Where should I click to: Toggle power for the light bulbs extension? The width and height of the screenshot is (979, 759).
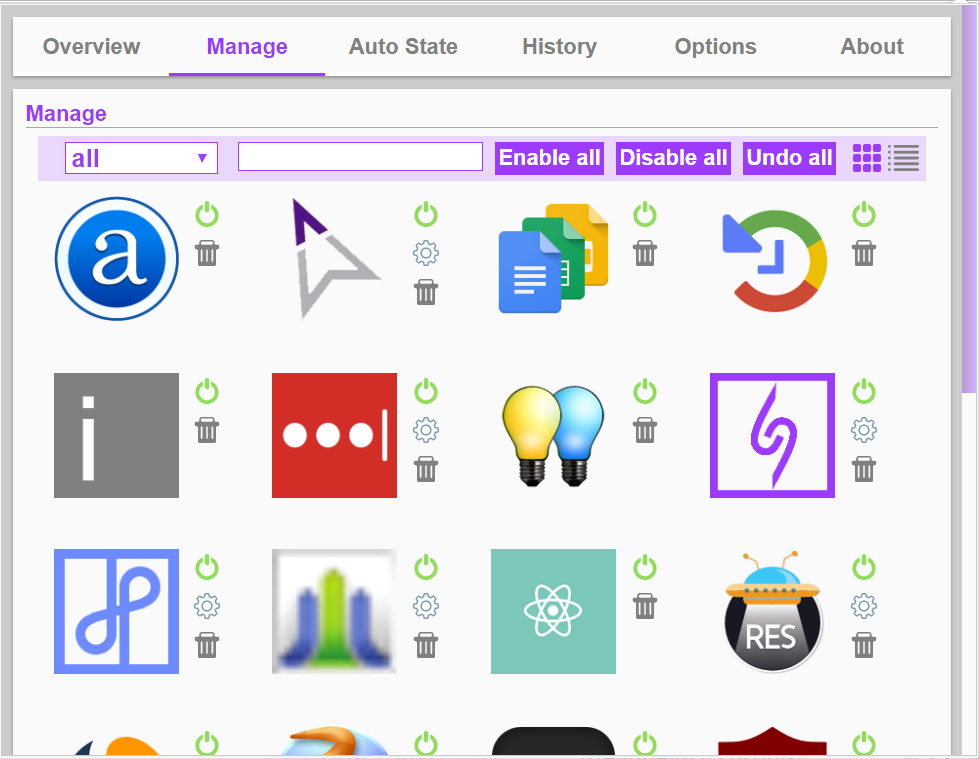[645, 391]
